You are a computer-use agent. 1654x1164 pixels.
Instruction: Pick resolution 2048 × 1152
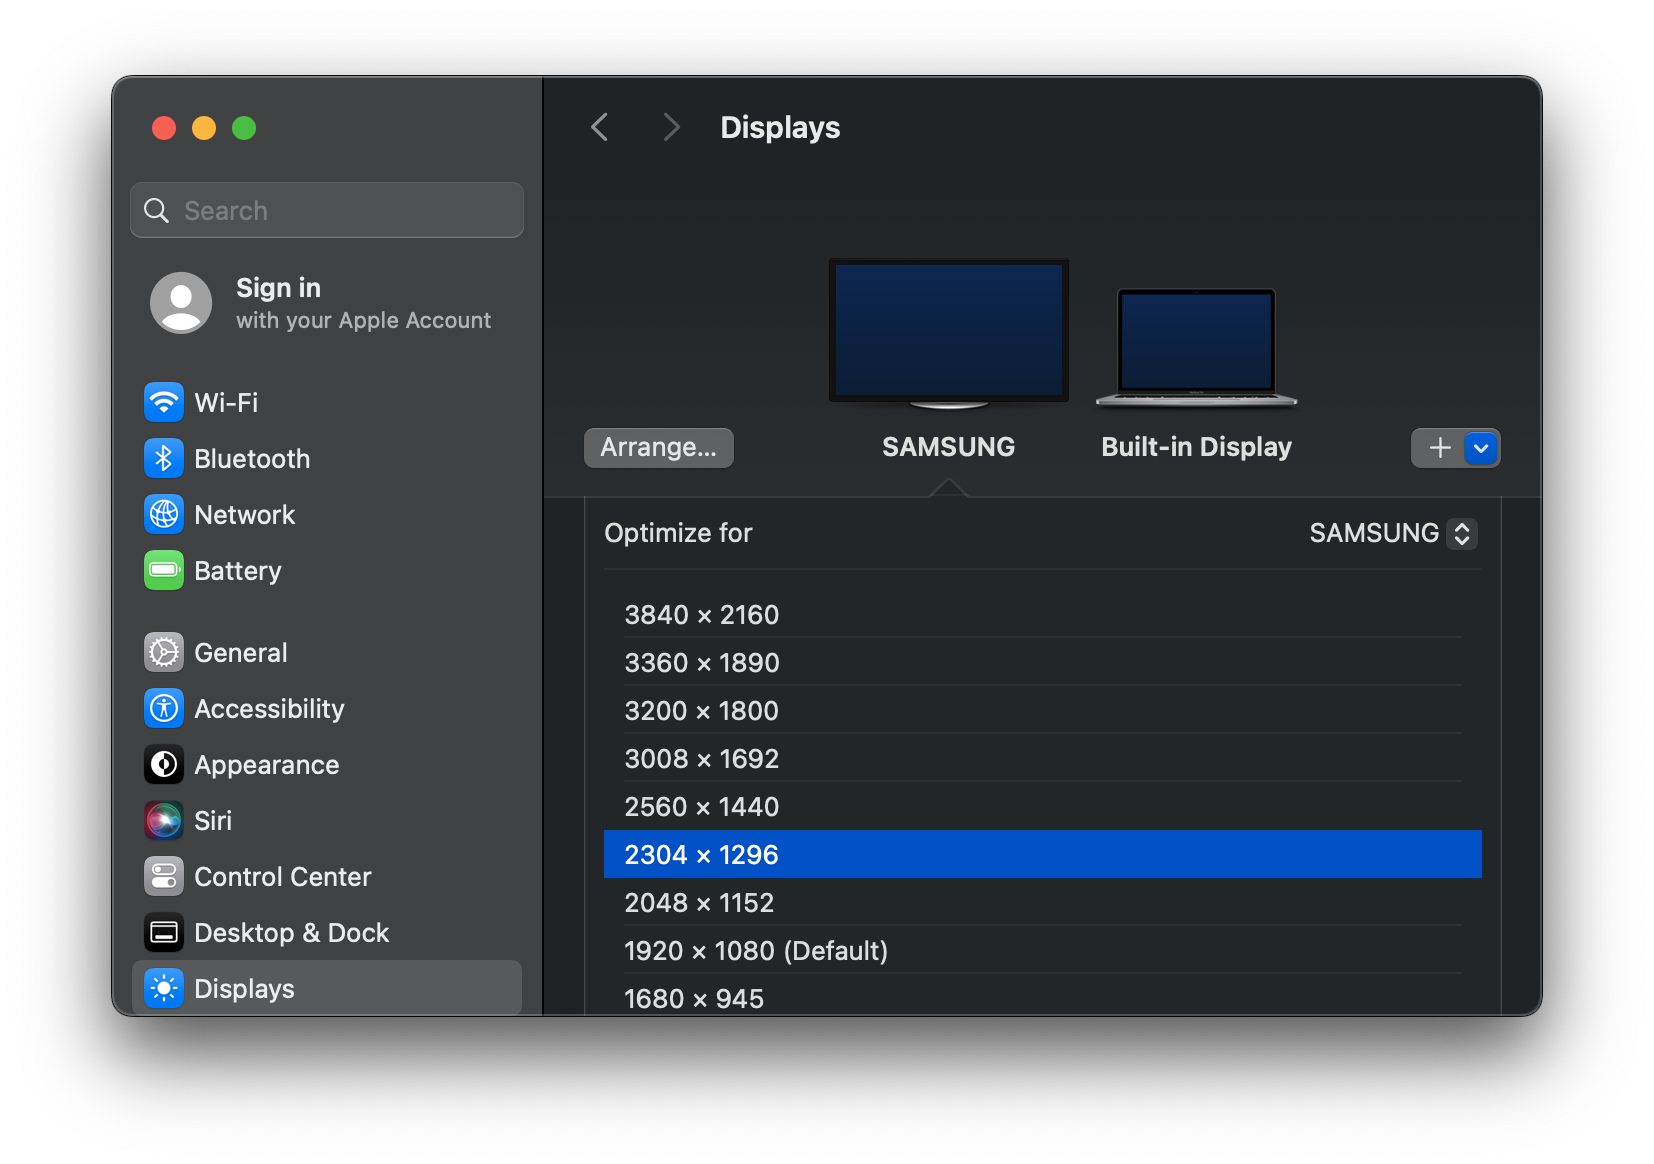(x=1043, y=902)
